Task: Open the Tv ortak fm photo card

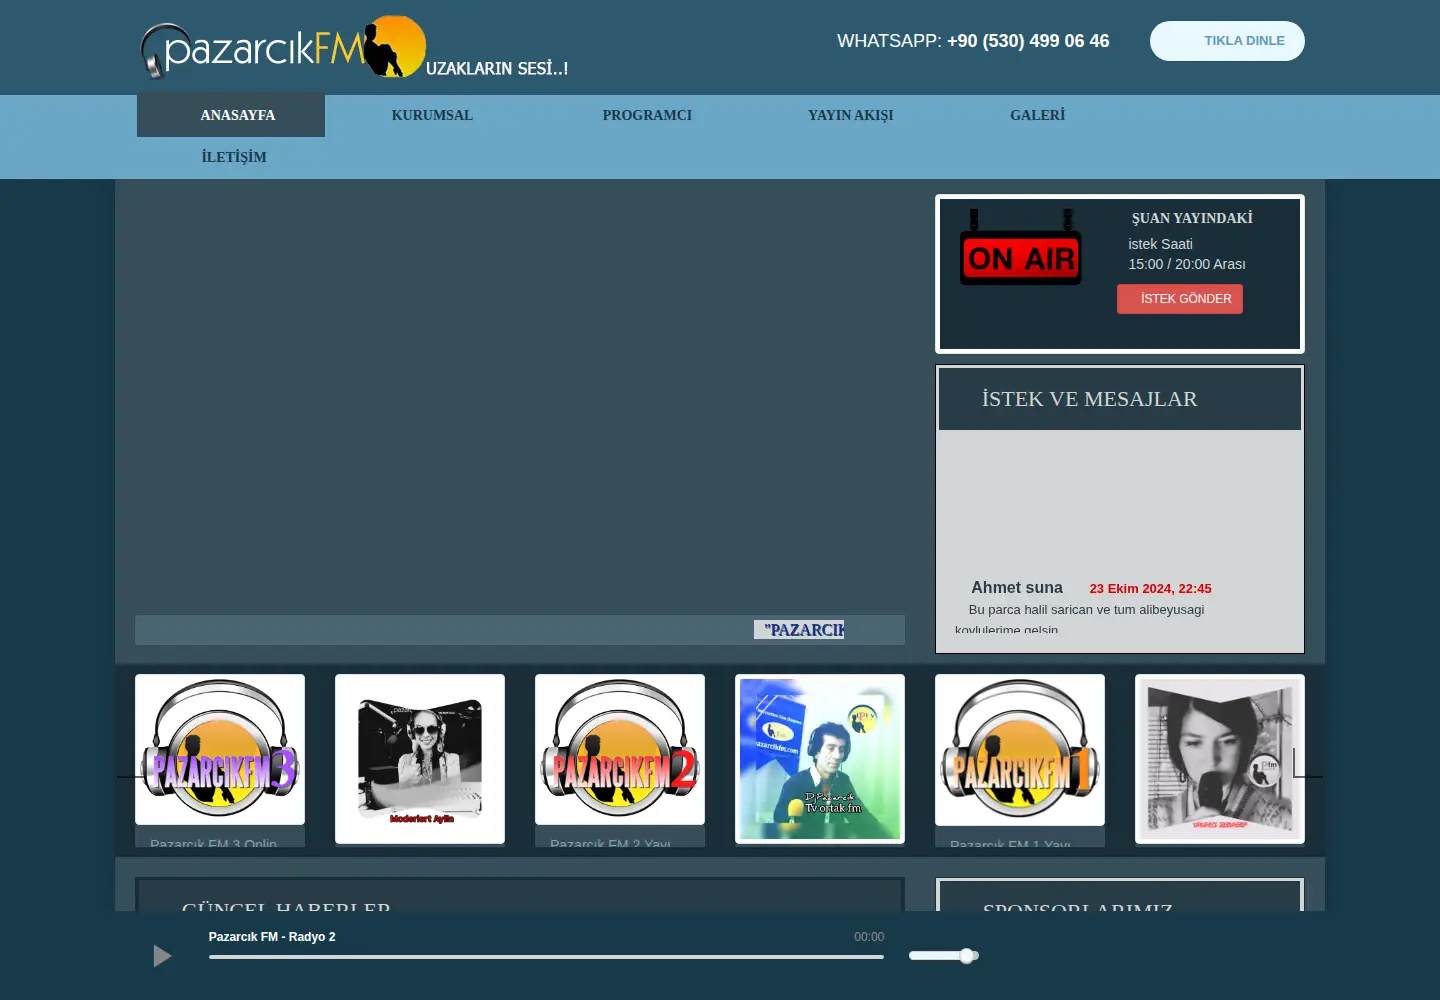Action: 820,759
